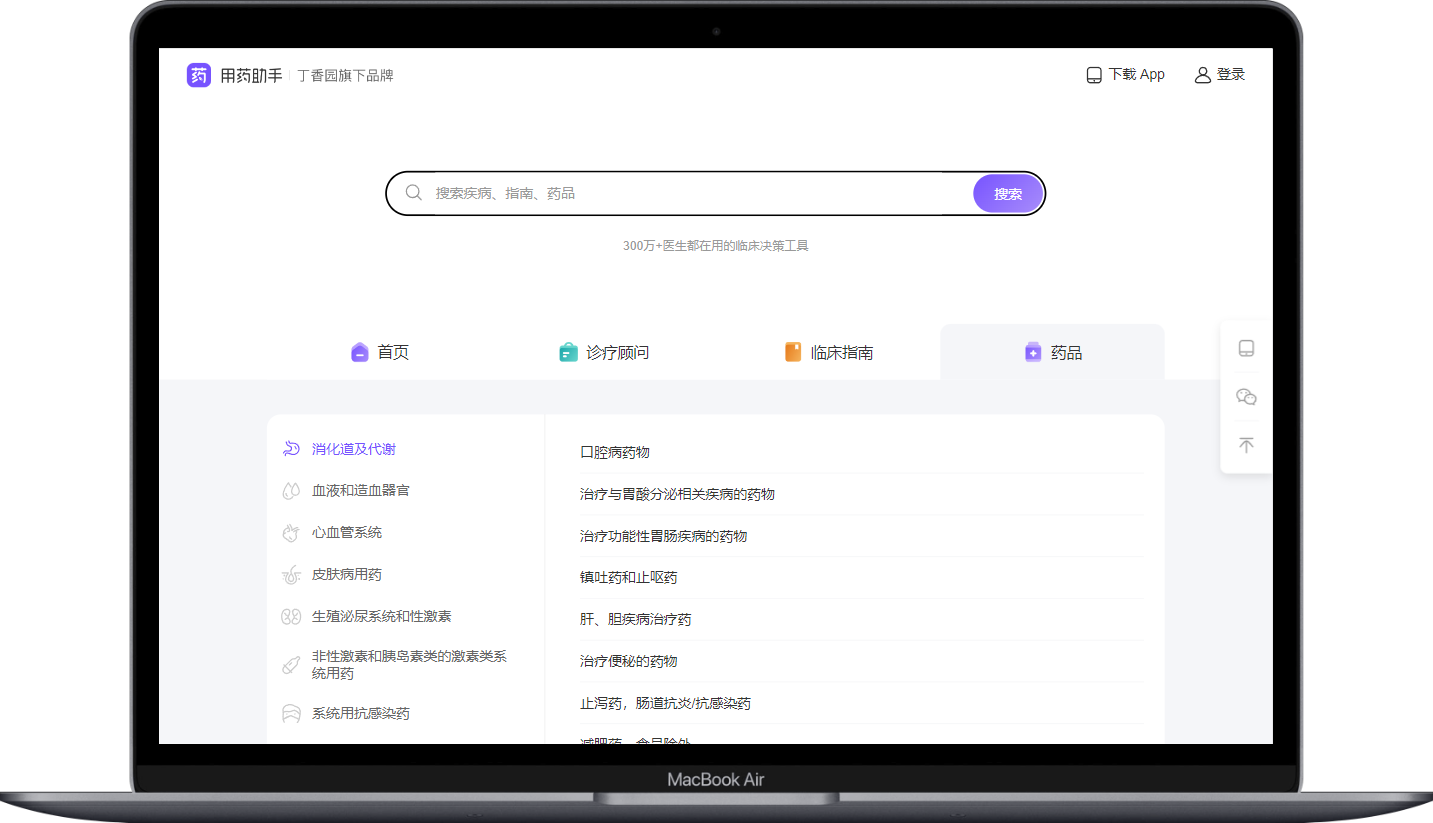Click the purple 搜索 button
Screen dimensions: 1433x823
click(x=1008, y=194)
